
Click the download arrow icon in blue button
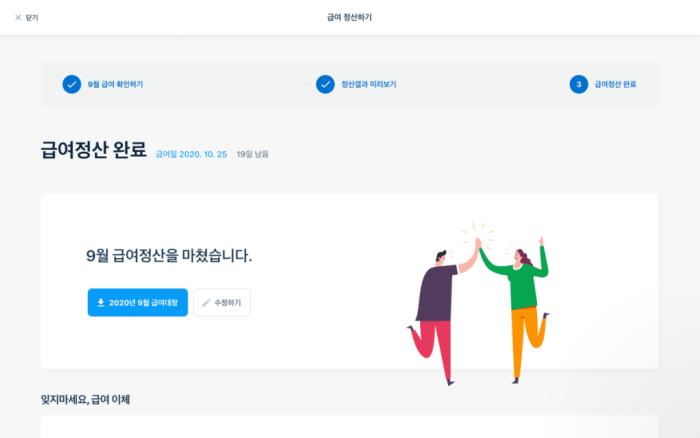click(x=101, y=302)
